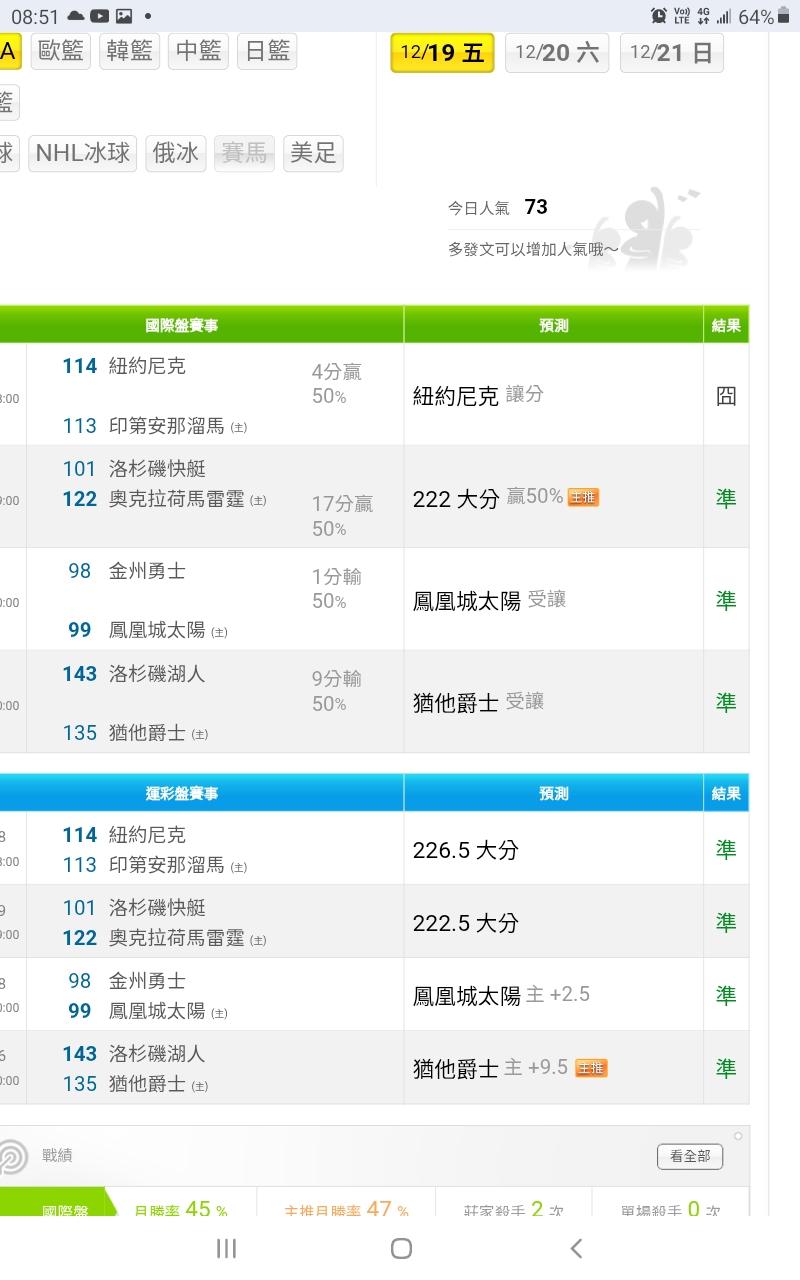This screenshot has height=1280, width=800.
Task: Tap the 囧 result for 紐約尼克 讓分
Action: 727,396
